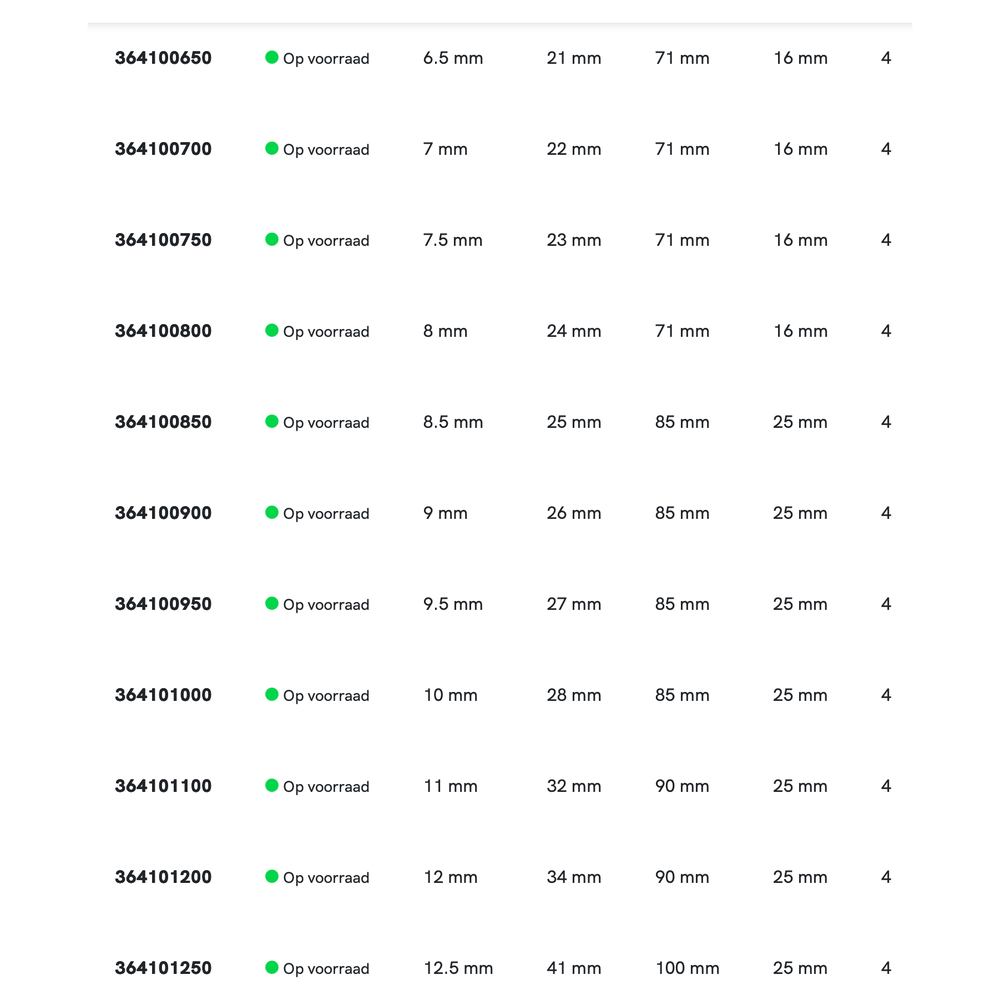1000x1000 pixels.
Task: Click product number 364101000
Action: pos(163,695)
